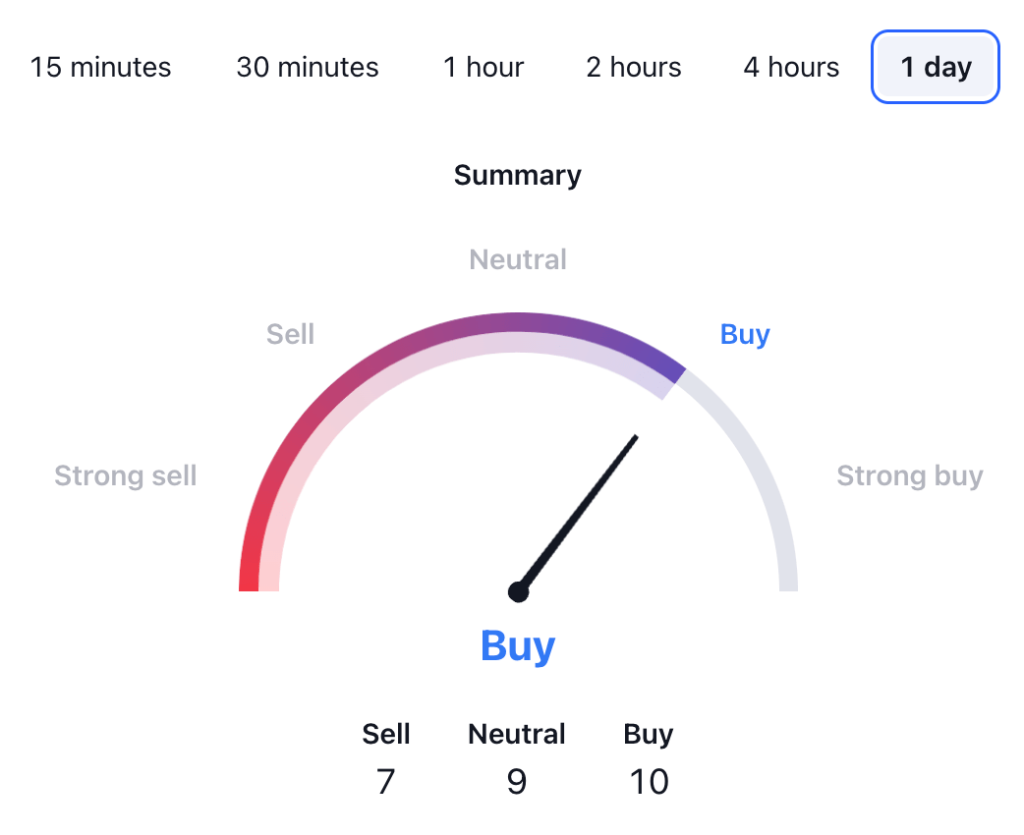Select the 30 minutes timeframe tab
Image resolution: width=1024 pixels, height=835 pixels.
(307, 68)
